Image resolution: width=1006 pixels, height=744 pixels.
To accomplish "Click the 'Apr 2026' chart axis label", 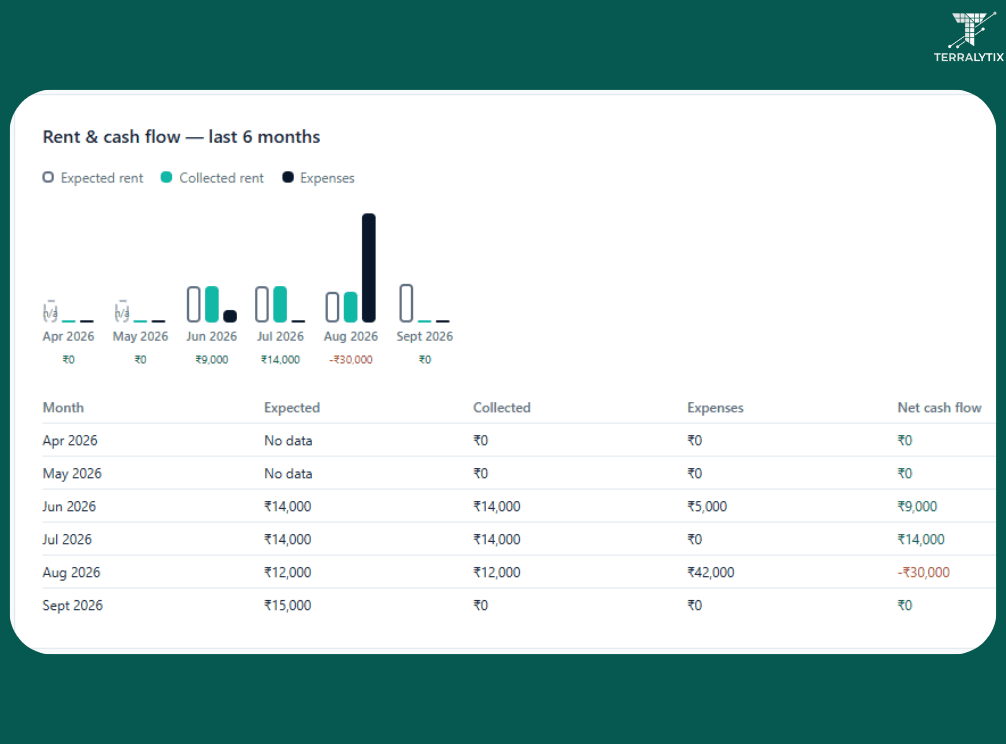I will click(x=68, y=336).
